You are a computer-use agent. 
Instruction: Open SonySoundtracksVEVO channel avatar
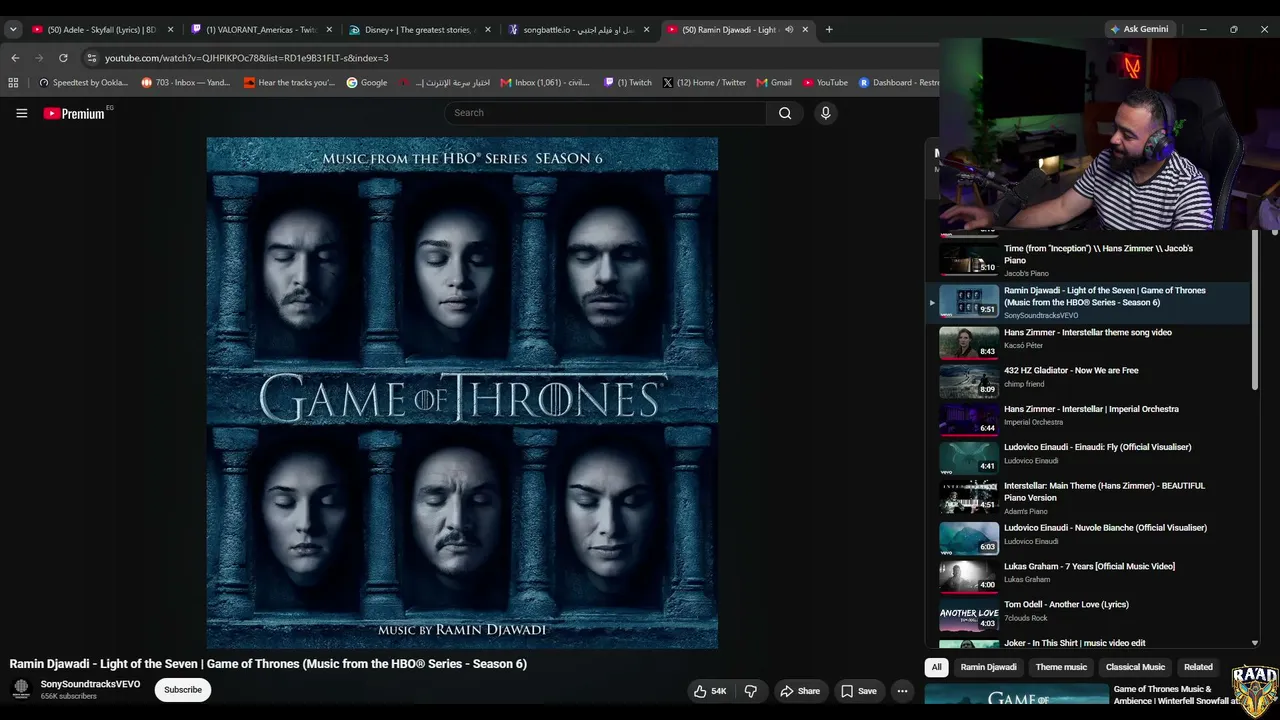21,689
